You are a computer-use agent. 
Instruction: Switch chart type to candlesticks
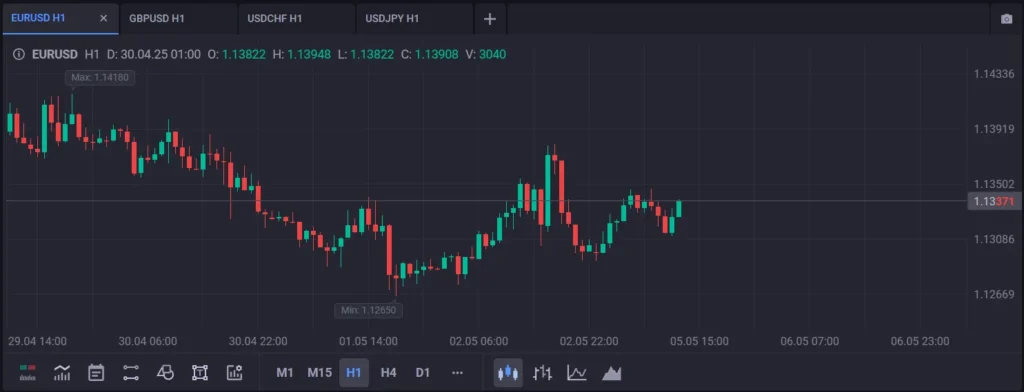pyautogui.click(x=508, y=373)
